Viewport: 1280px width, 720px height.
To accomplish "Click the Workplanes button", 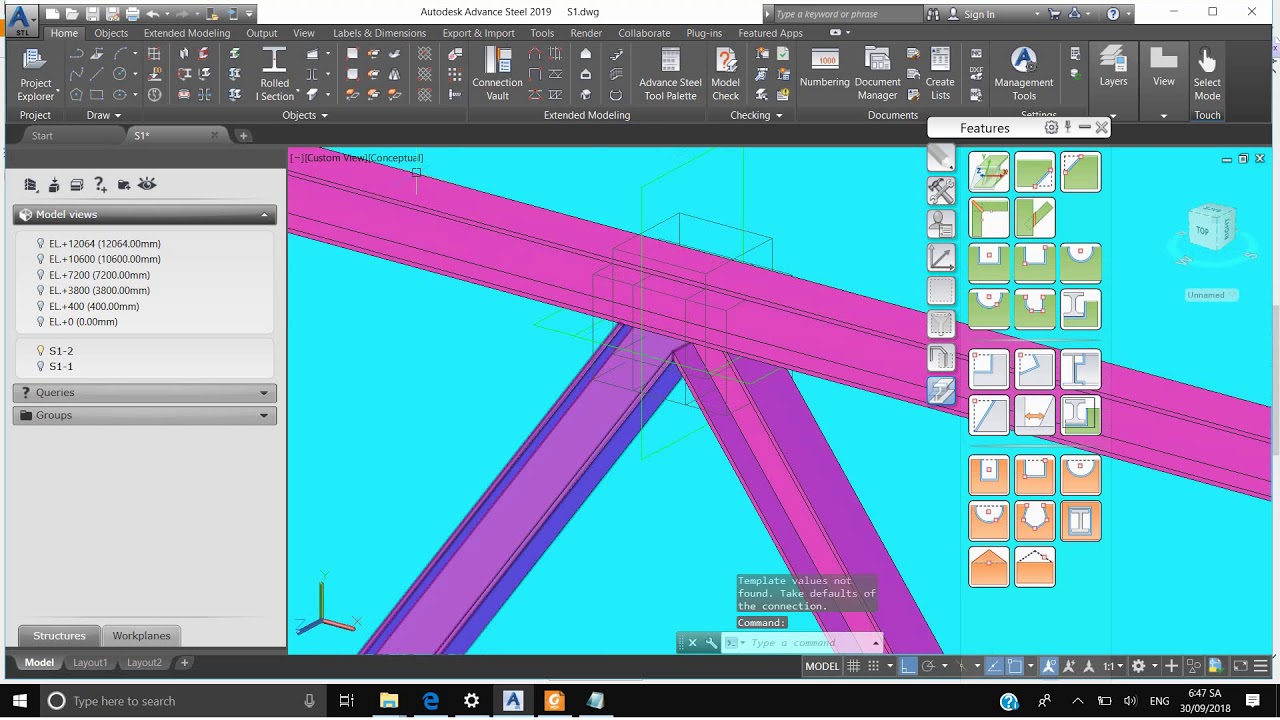I will [x=141, y=636].
